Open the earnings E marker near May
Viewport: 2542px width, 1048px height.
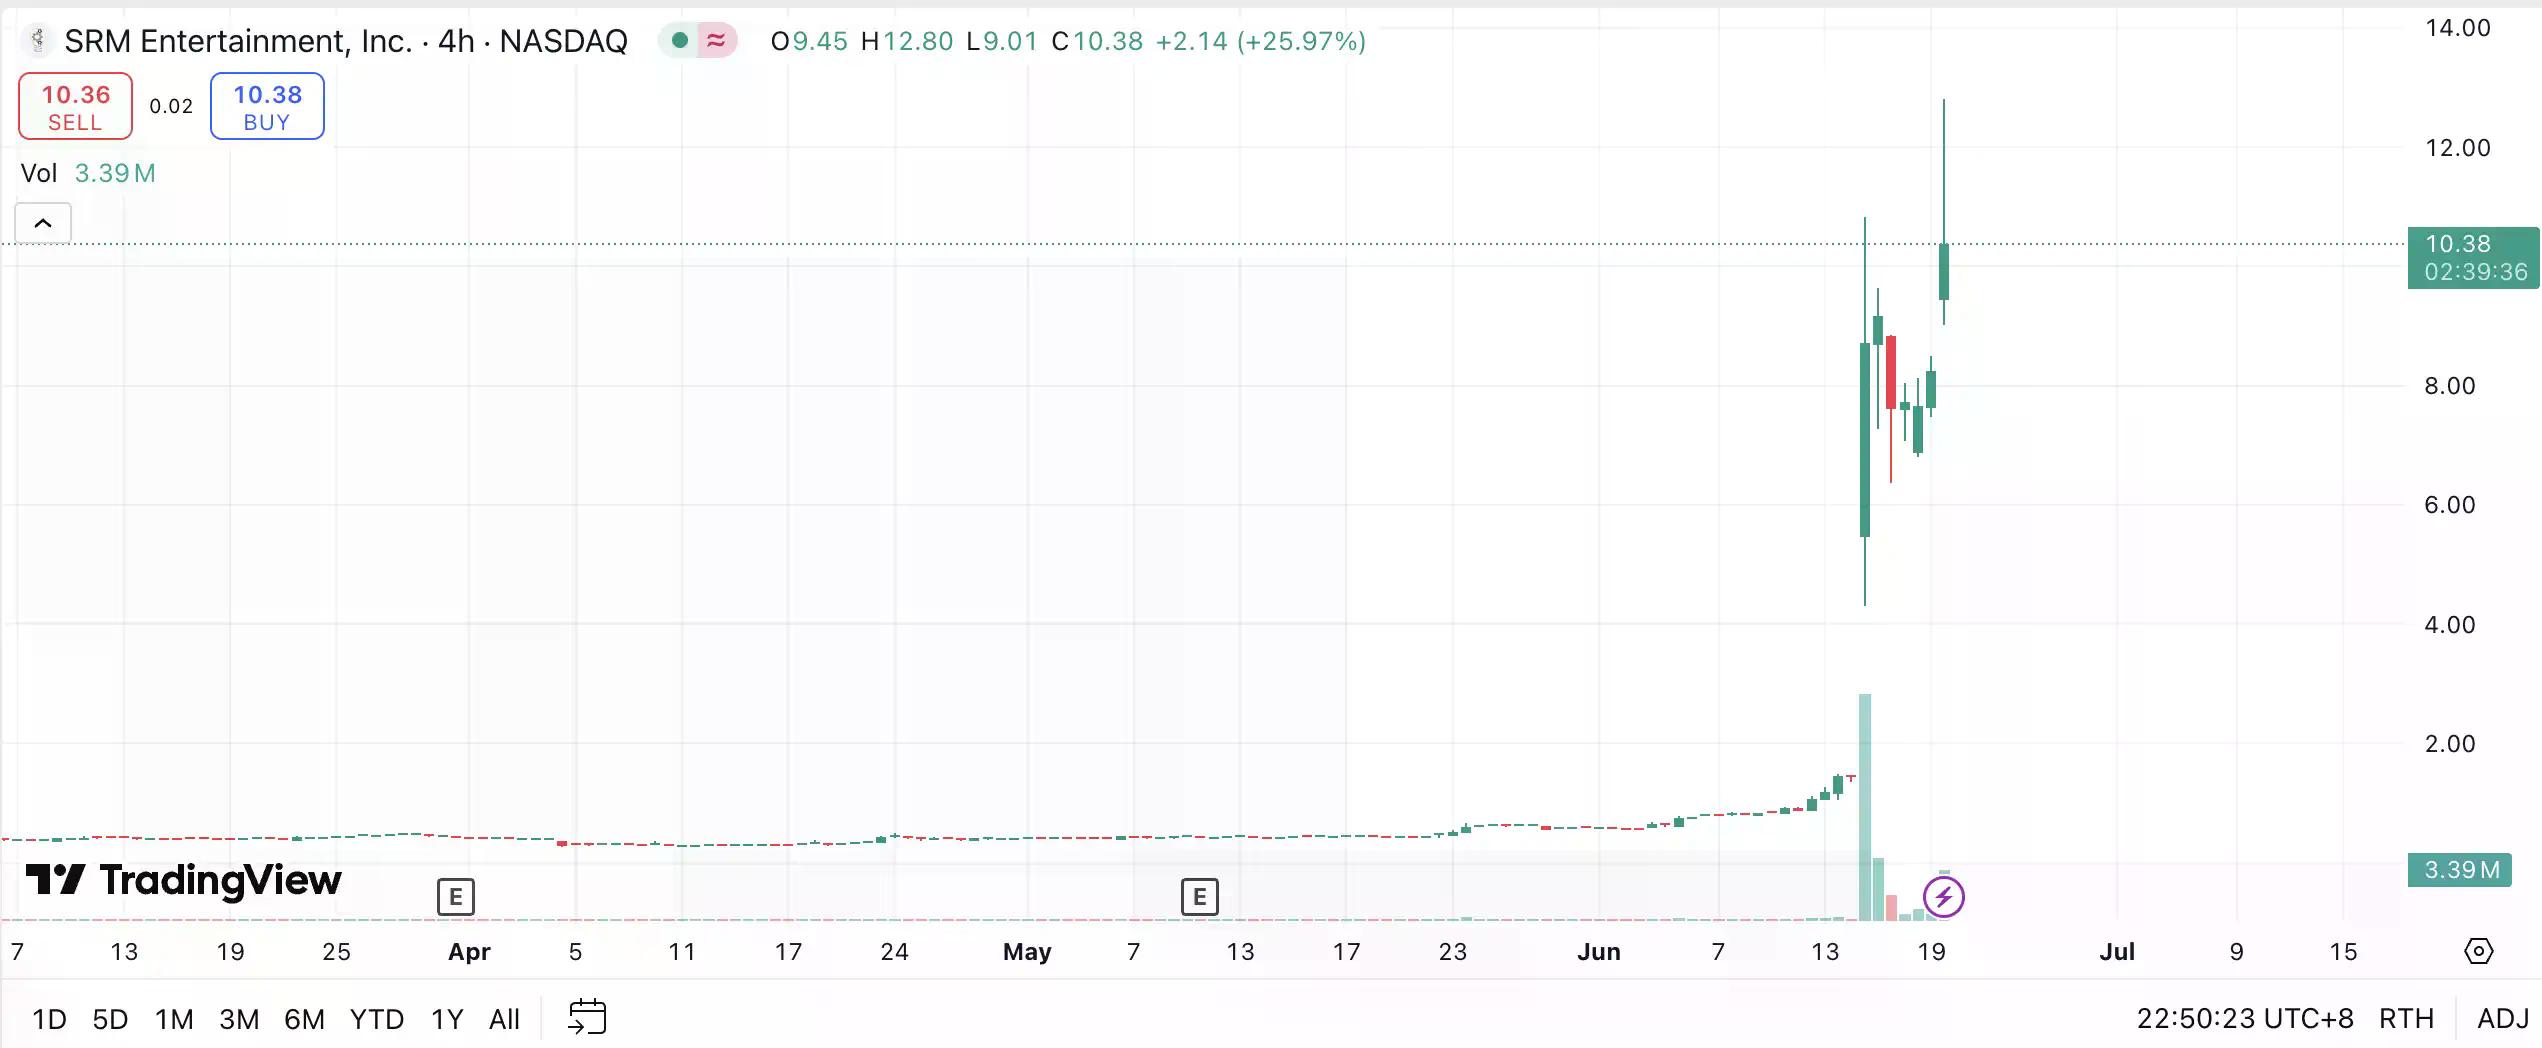[1199, 897]
